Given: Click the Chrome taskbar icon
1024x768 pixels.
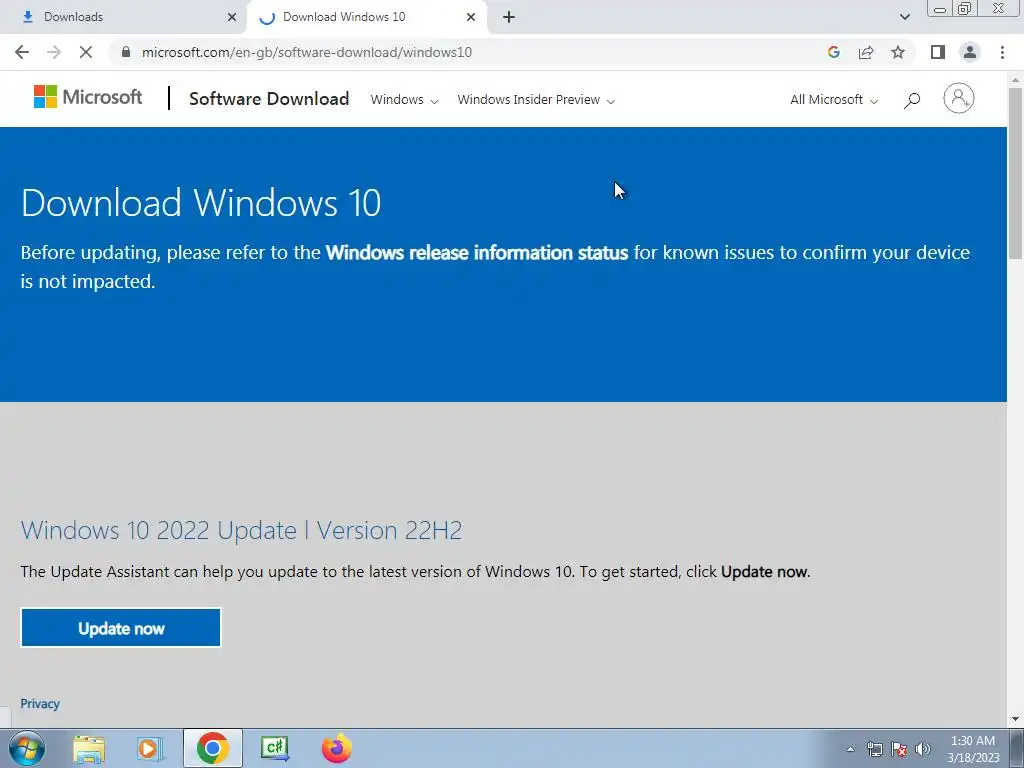Looking at the screenshot, I should pyautogui.click(x=212, y=748).
